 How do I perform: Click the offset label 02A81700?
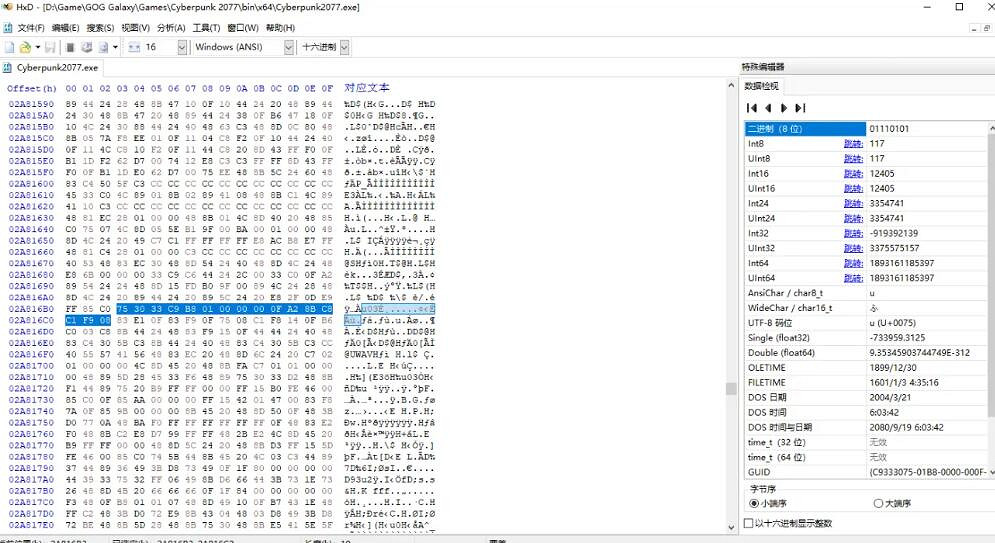(31, 366)
